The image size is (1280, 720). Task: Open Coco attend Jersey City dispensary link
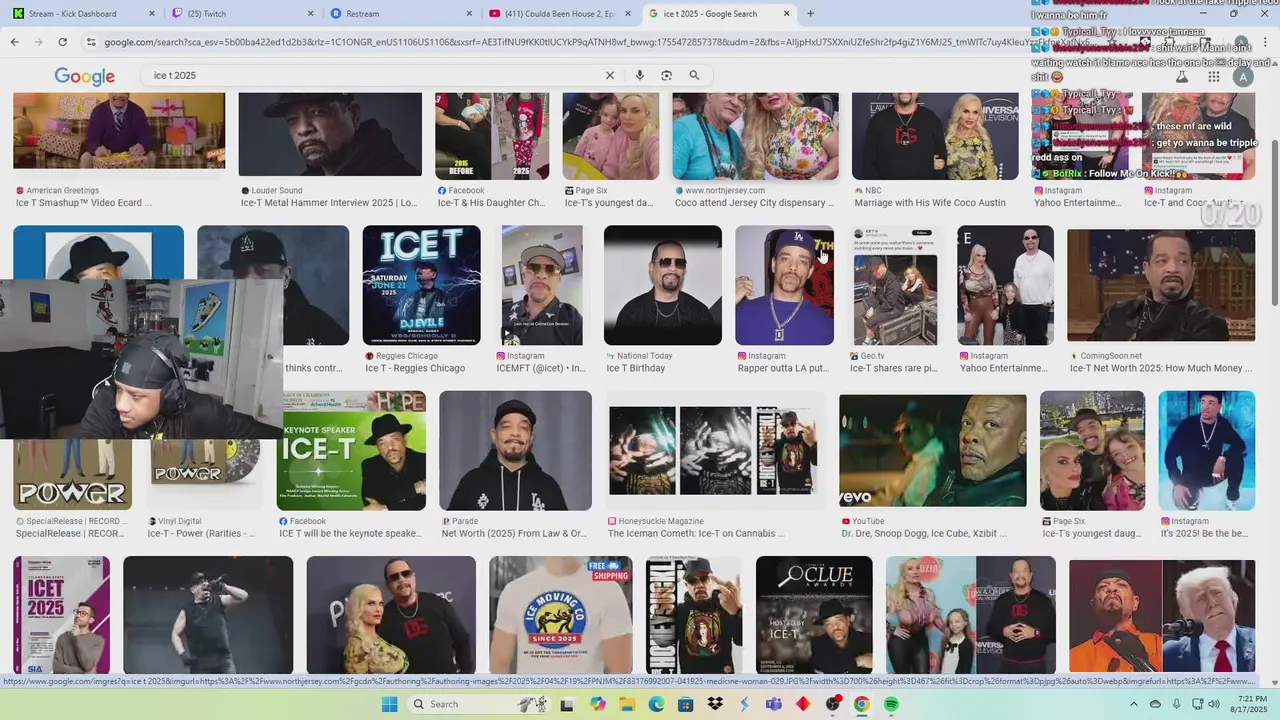tap(754, 203)
